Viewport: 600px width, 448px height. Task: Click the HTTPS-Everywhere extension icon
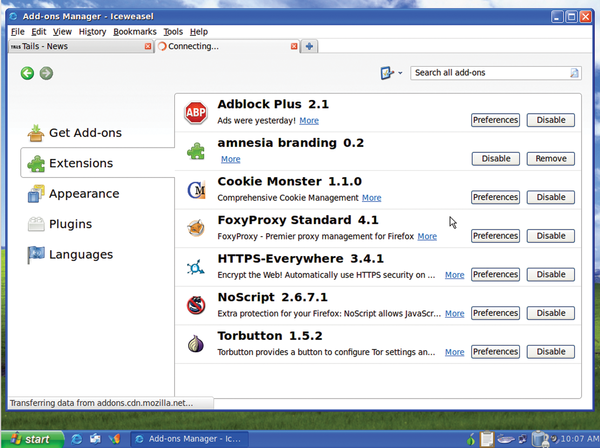pos(196,267)
